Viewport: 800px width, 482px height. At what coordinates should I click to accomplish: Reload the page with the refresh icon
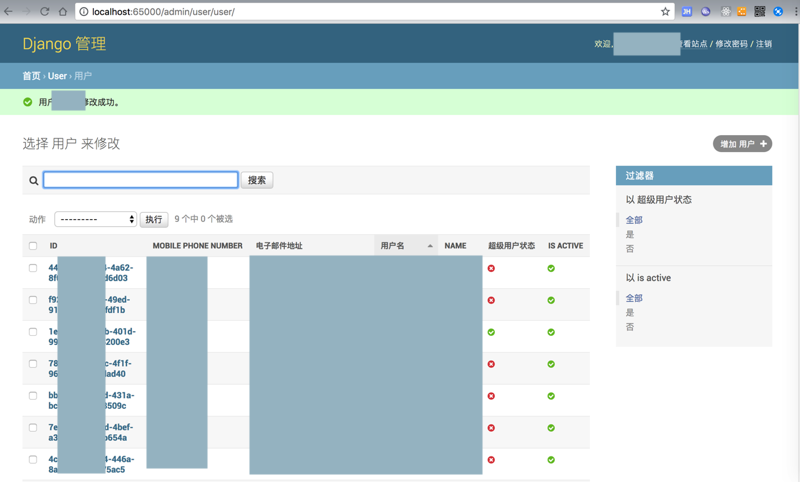point(44,11)
